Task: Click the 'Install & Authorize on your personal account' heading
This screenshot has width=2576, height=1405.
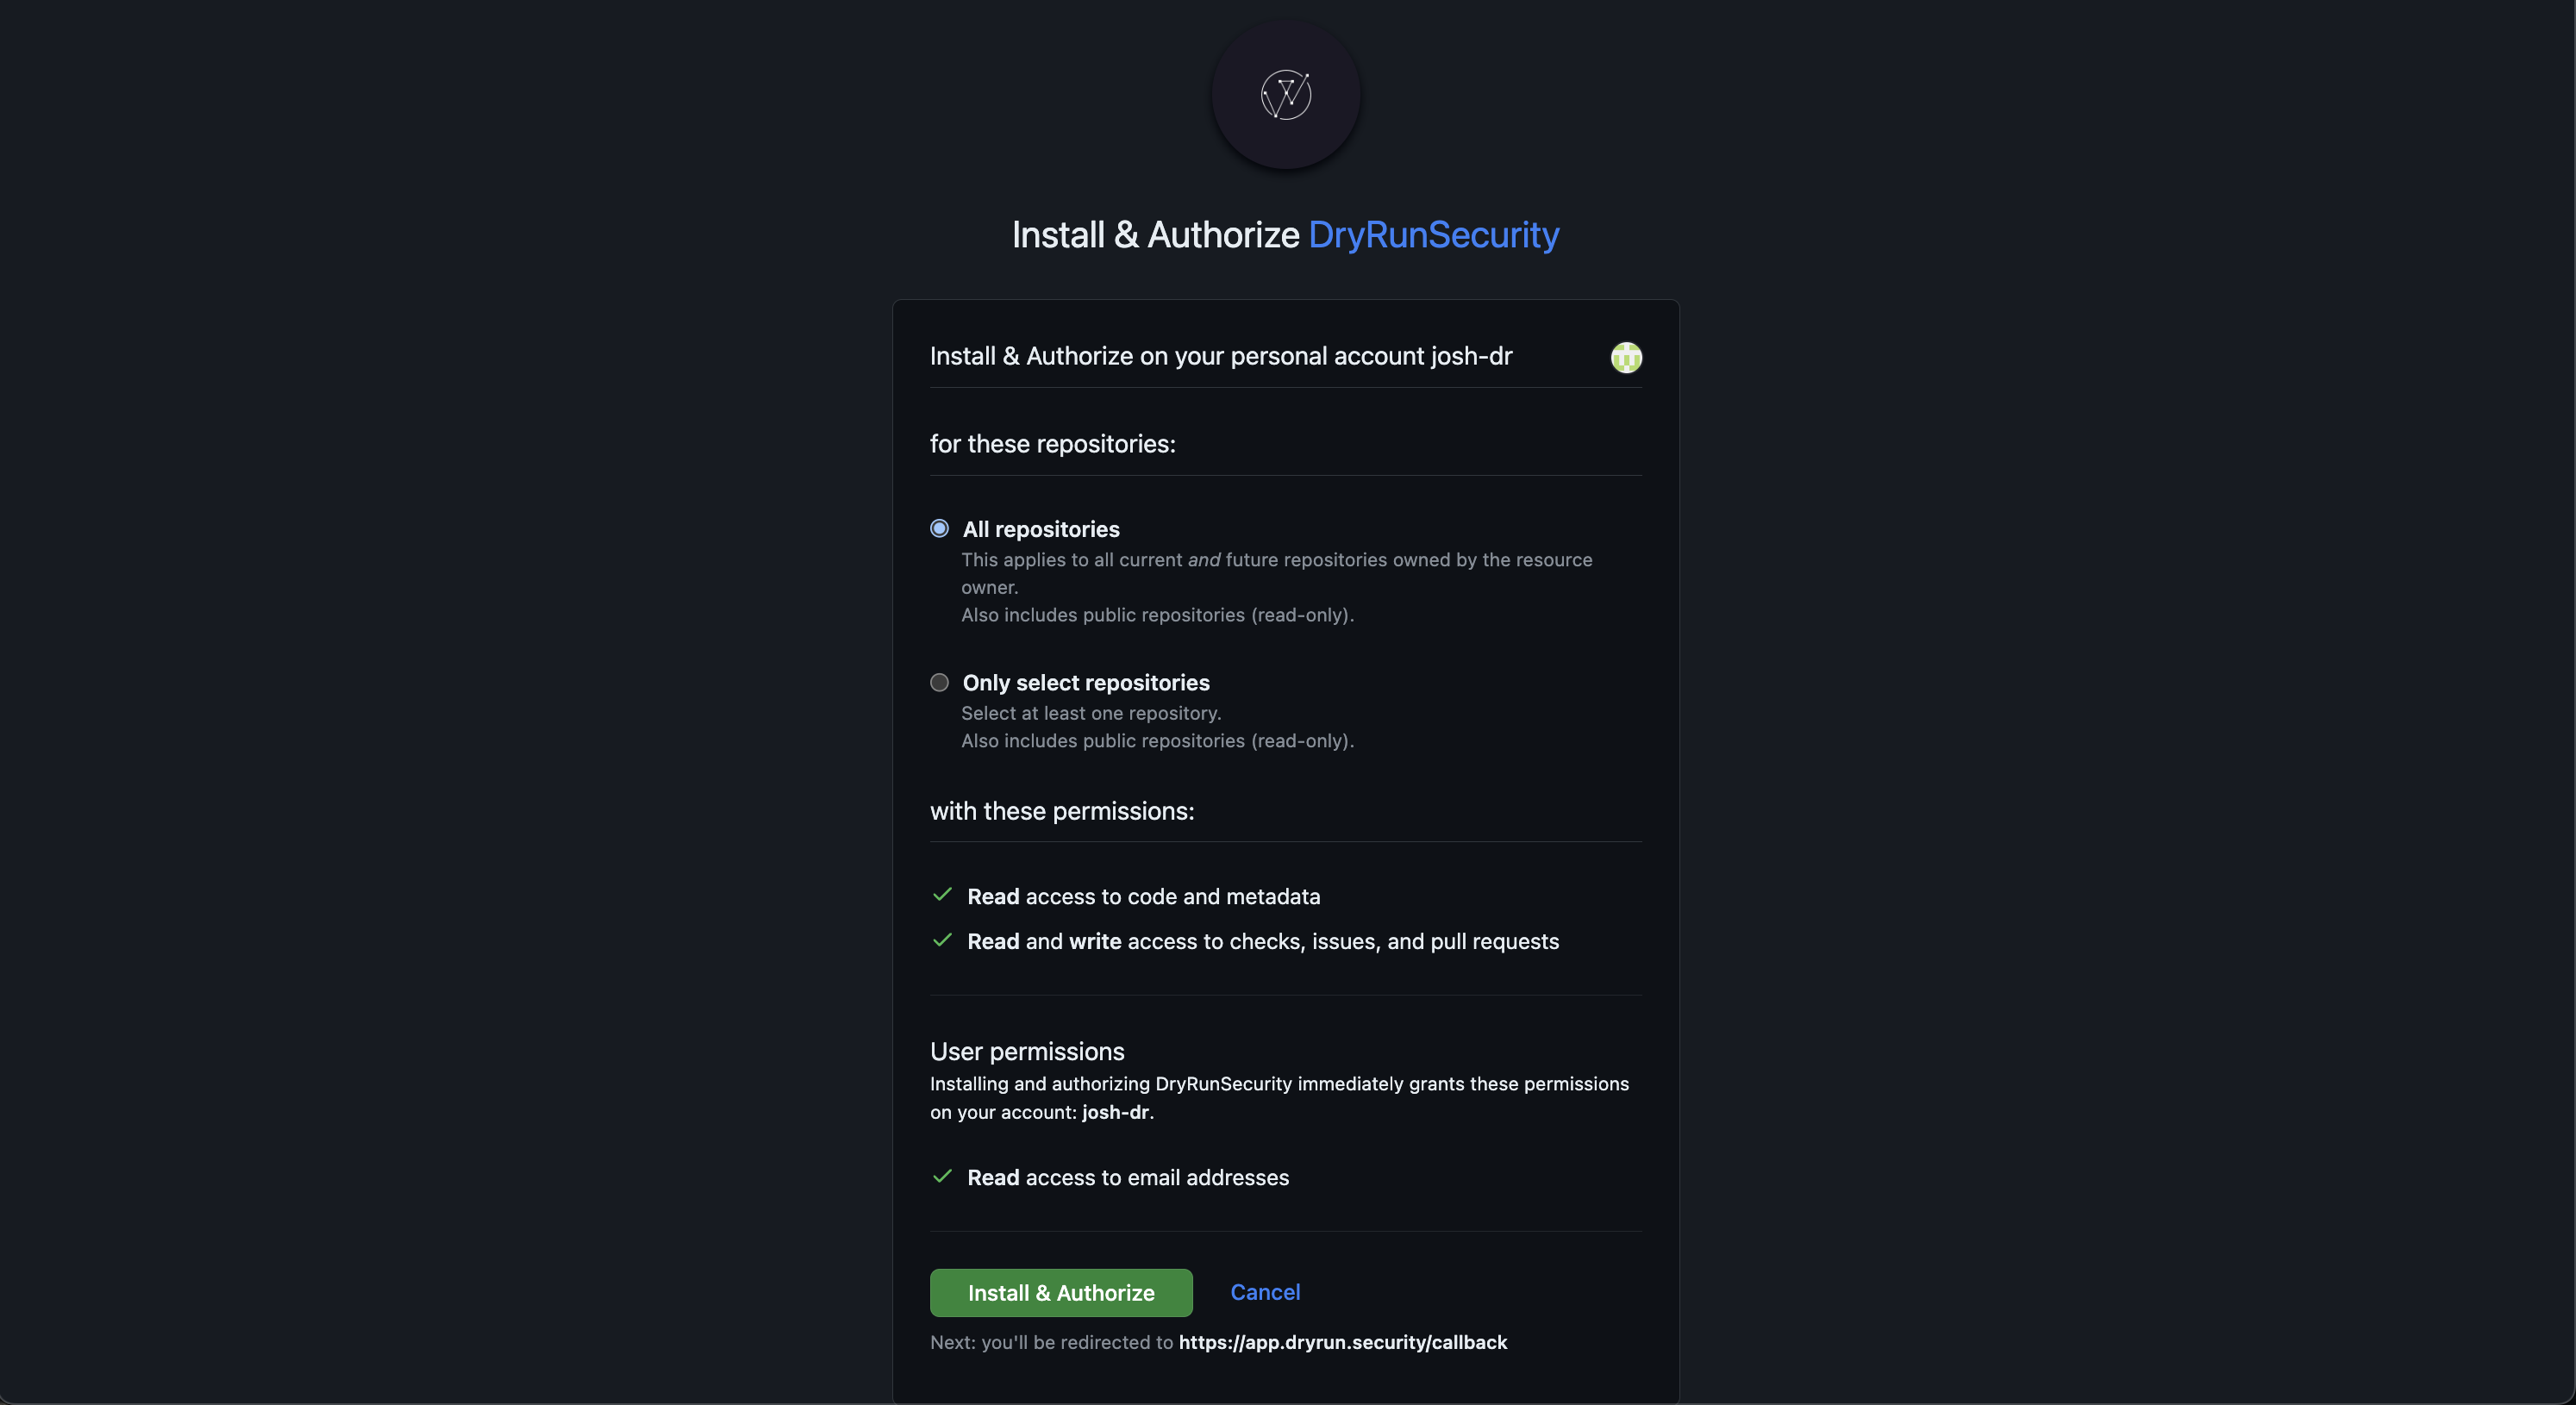Action: click(1220, 356)
